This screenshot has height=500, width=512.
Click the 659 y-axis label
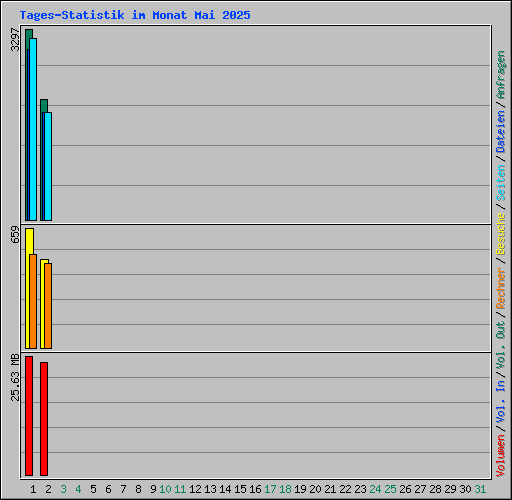click(x=15, y=234)
